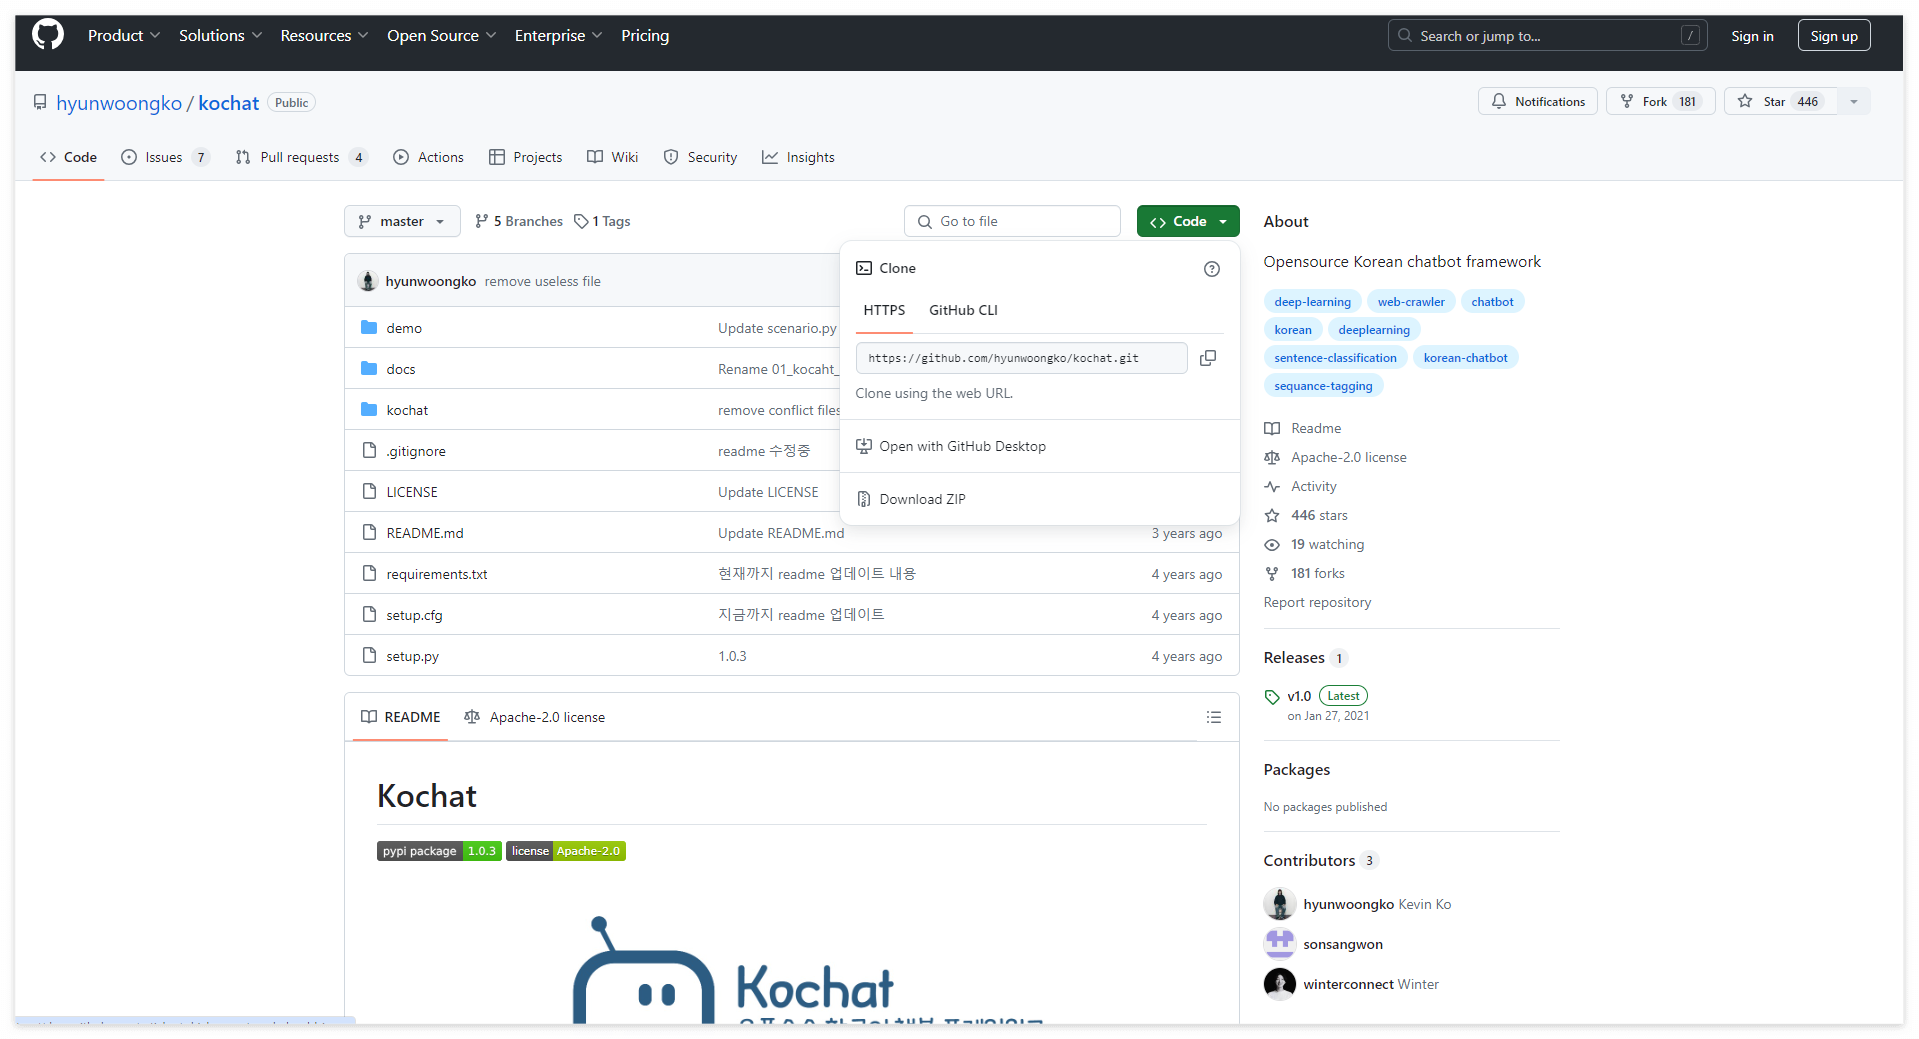Click the pypi package 1.0.3 badge

pos(439,851)
